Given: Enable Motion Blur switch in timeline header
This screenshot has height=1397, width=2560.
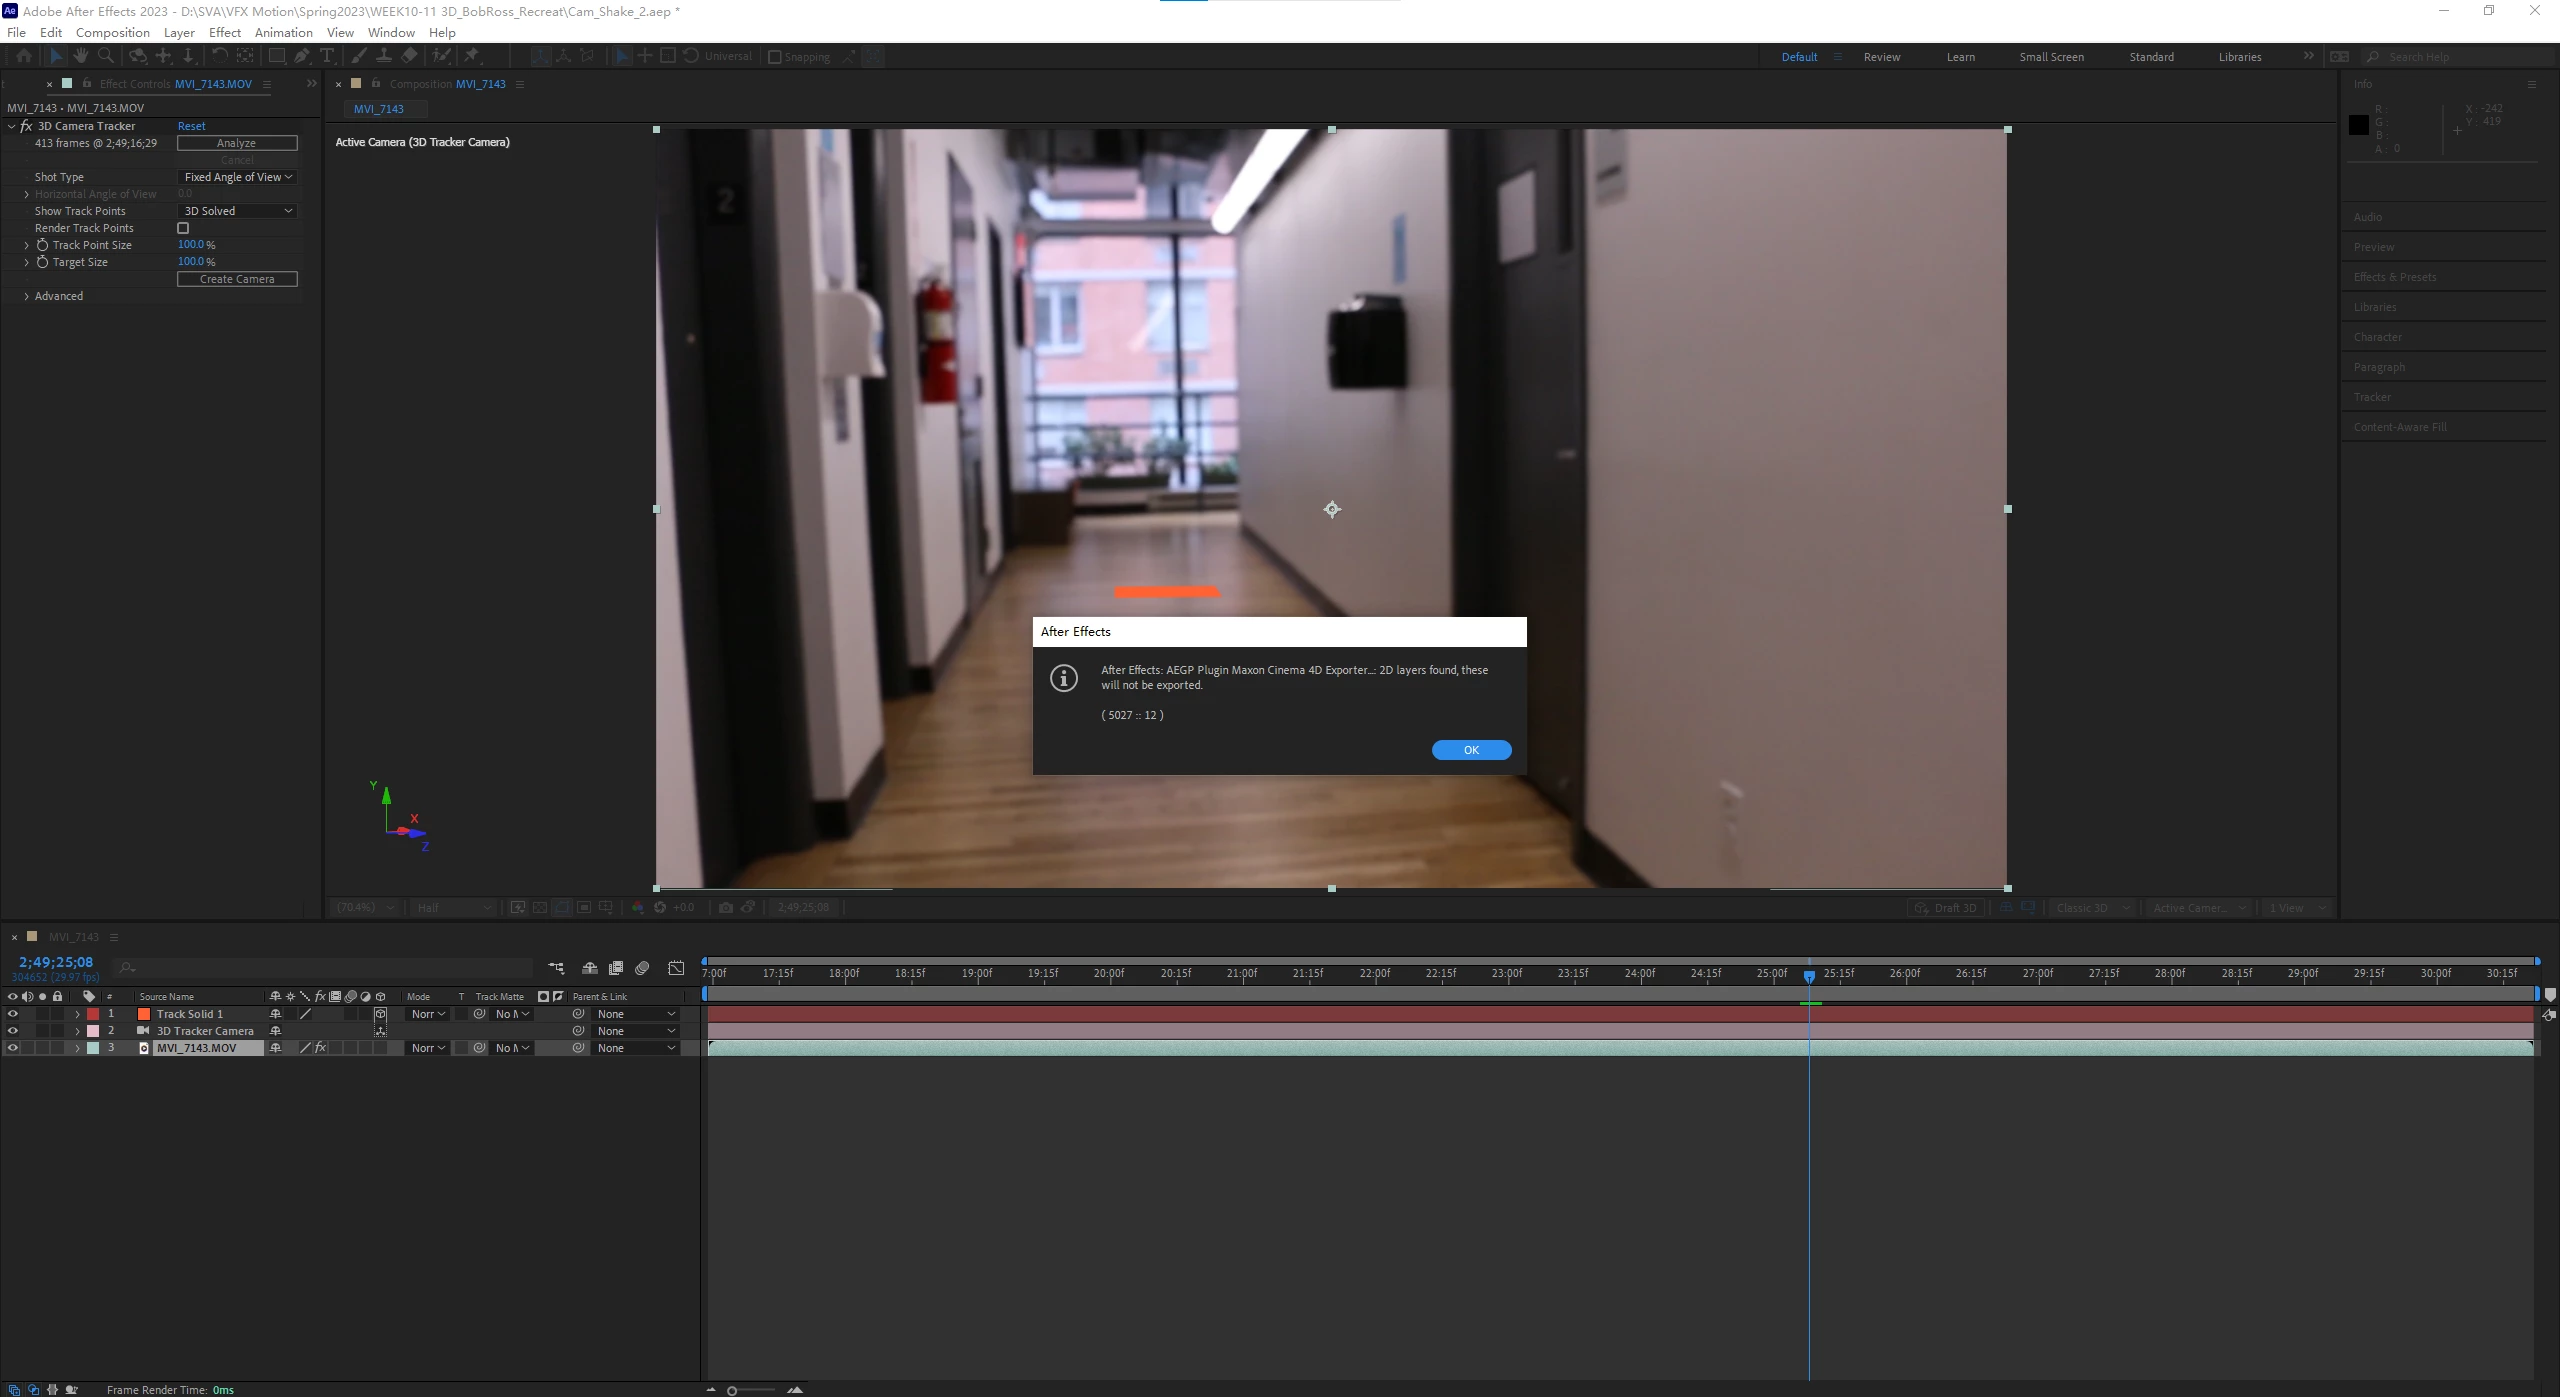Looking at the screenshot, I should (x=642, y=968).
